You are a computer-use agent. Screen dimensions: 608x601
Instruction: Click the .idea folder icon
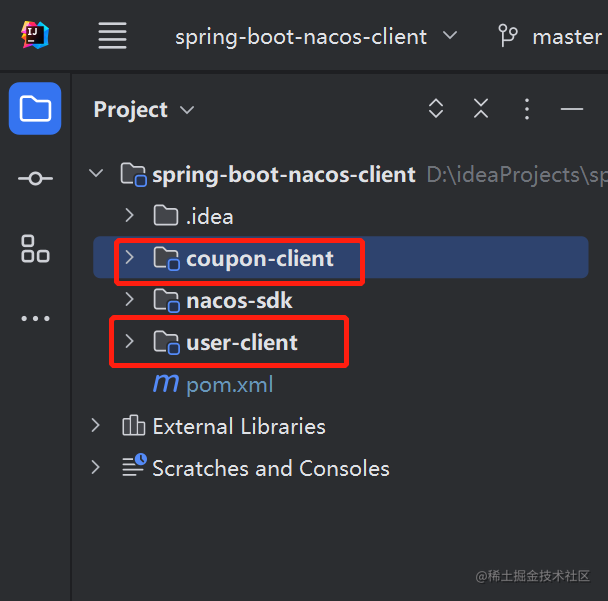tap(166, 215)
